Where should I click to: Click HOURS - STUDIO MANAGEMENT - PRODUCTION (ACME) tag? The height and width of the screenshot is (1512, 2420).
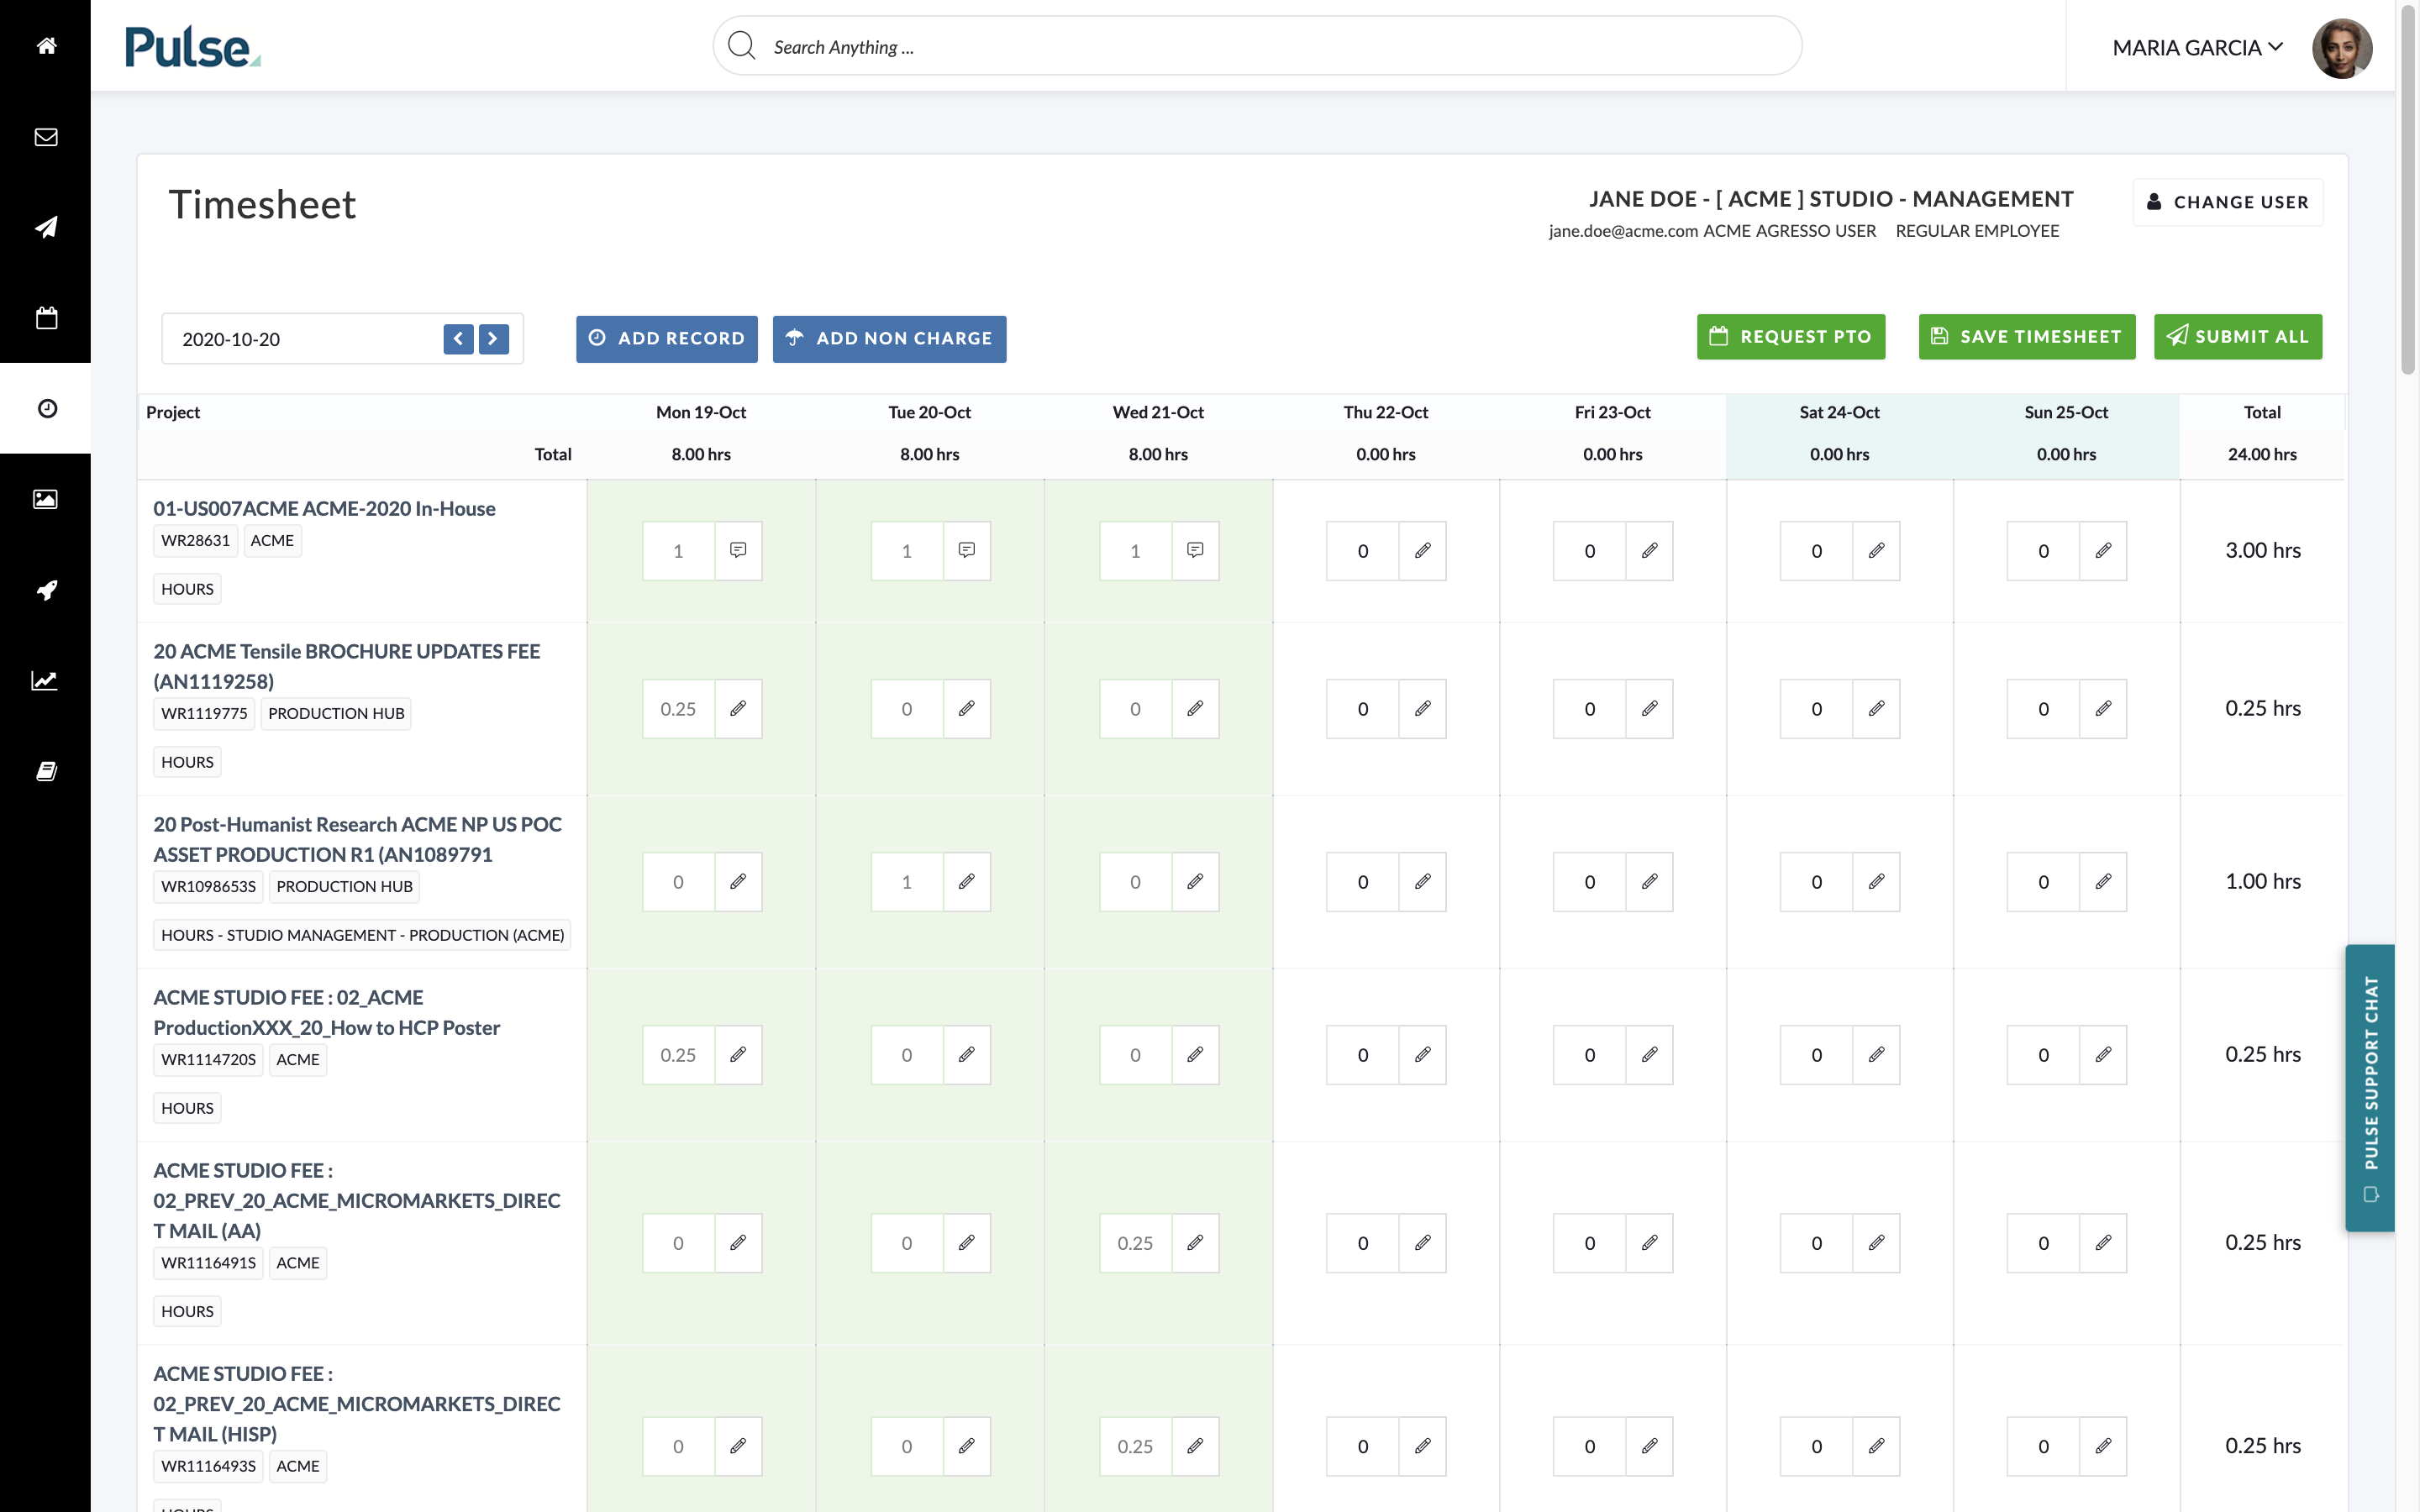tap(362, 935)
